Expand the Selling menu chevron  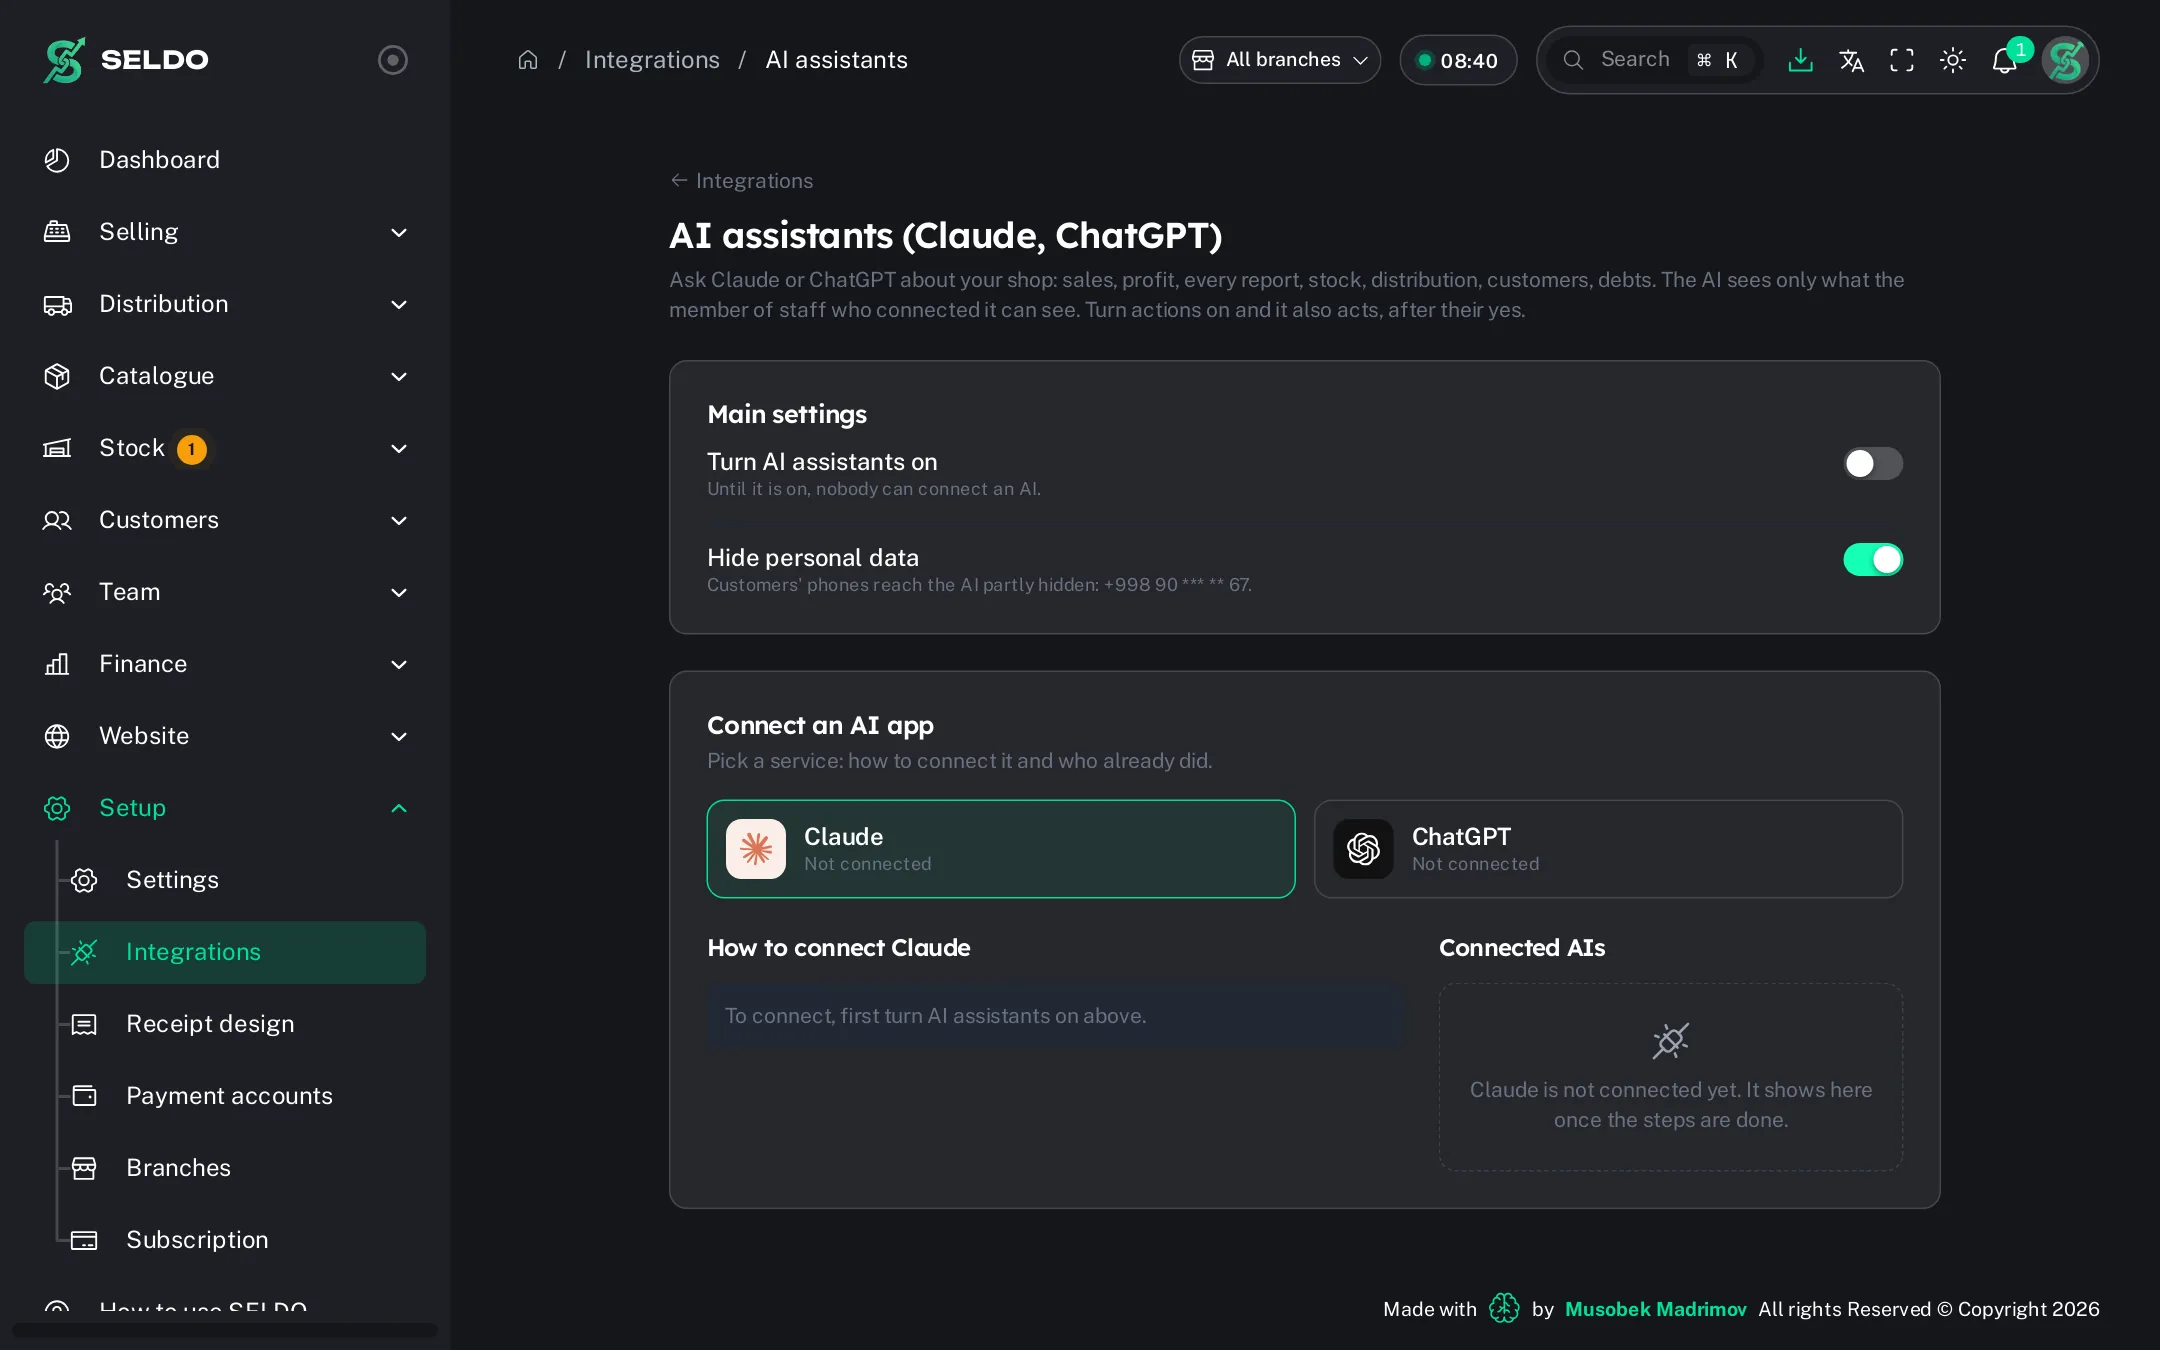399,232
